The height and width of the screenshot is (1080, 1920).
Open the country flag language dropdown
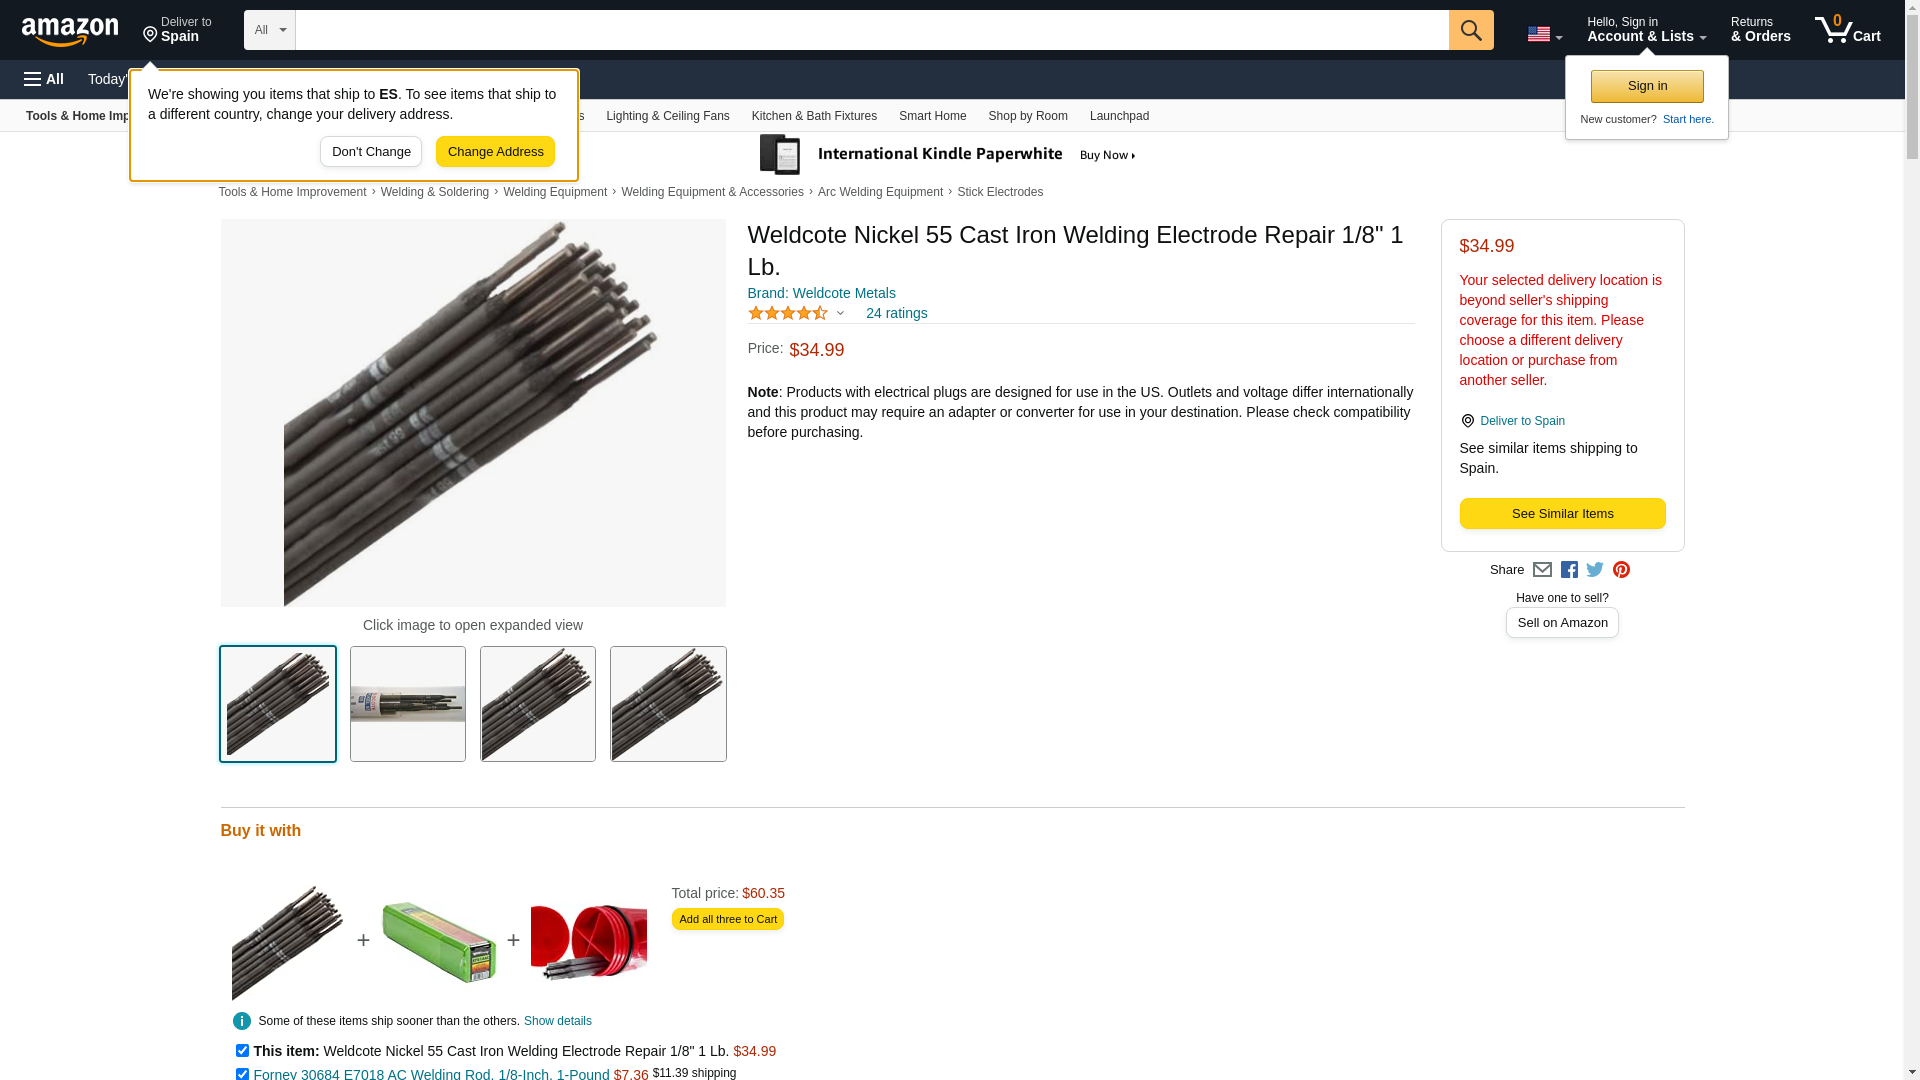[1544, 34]
